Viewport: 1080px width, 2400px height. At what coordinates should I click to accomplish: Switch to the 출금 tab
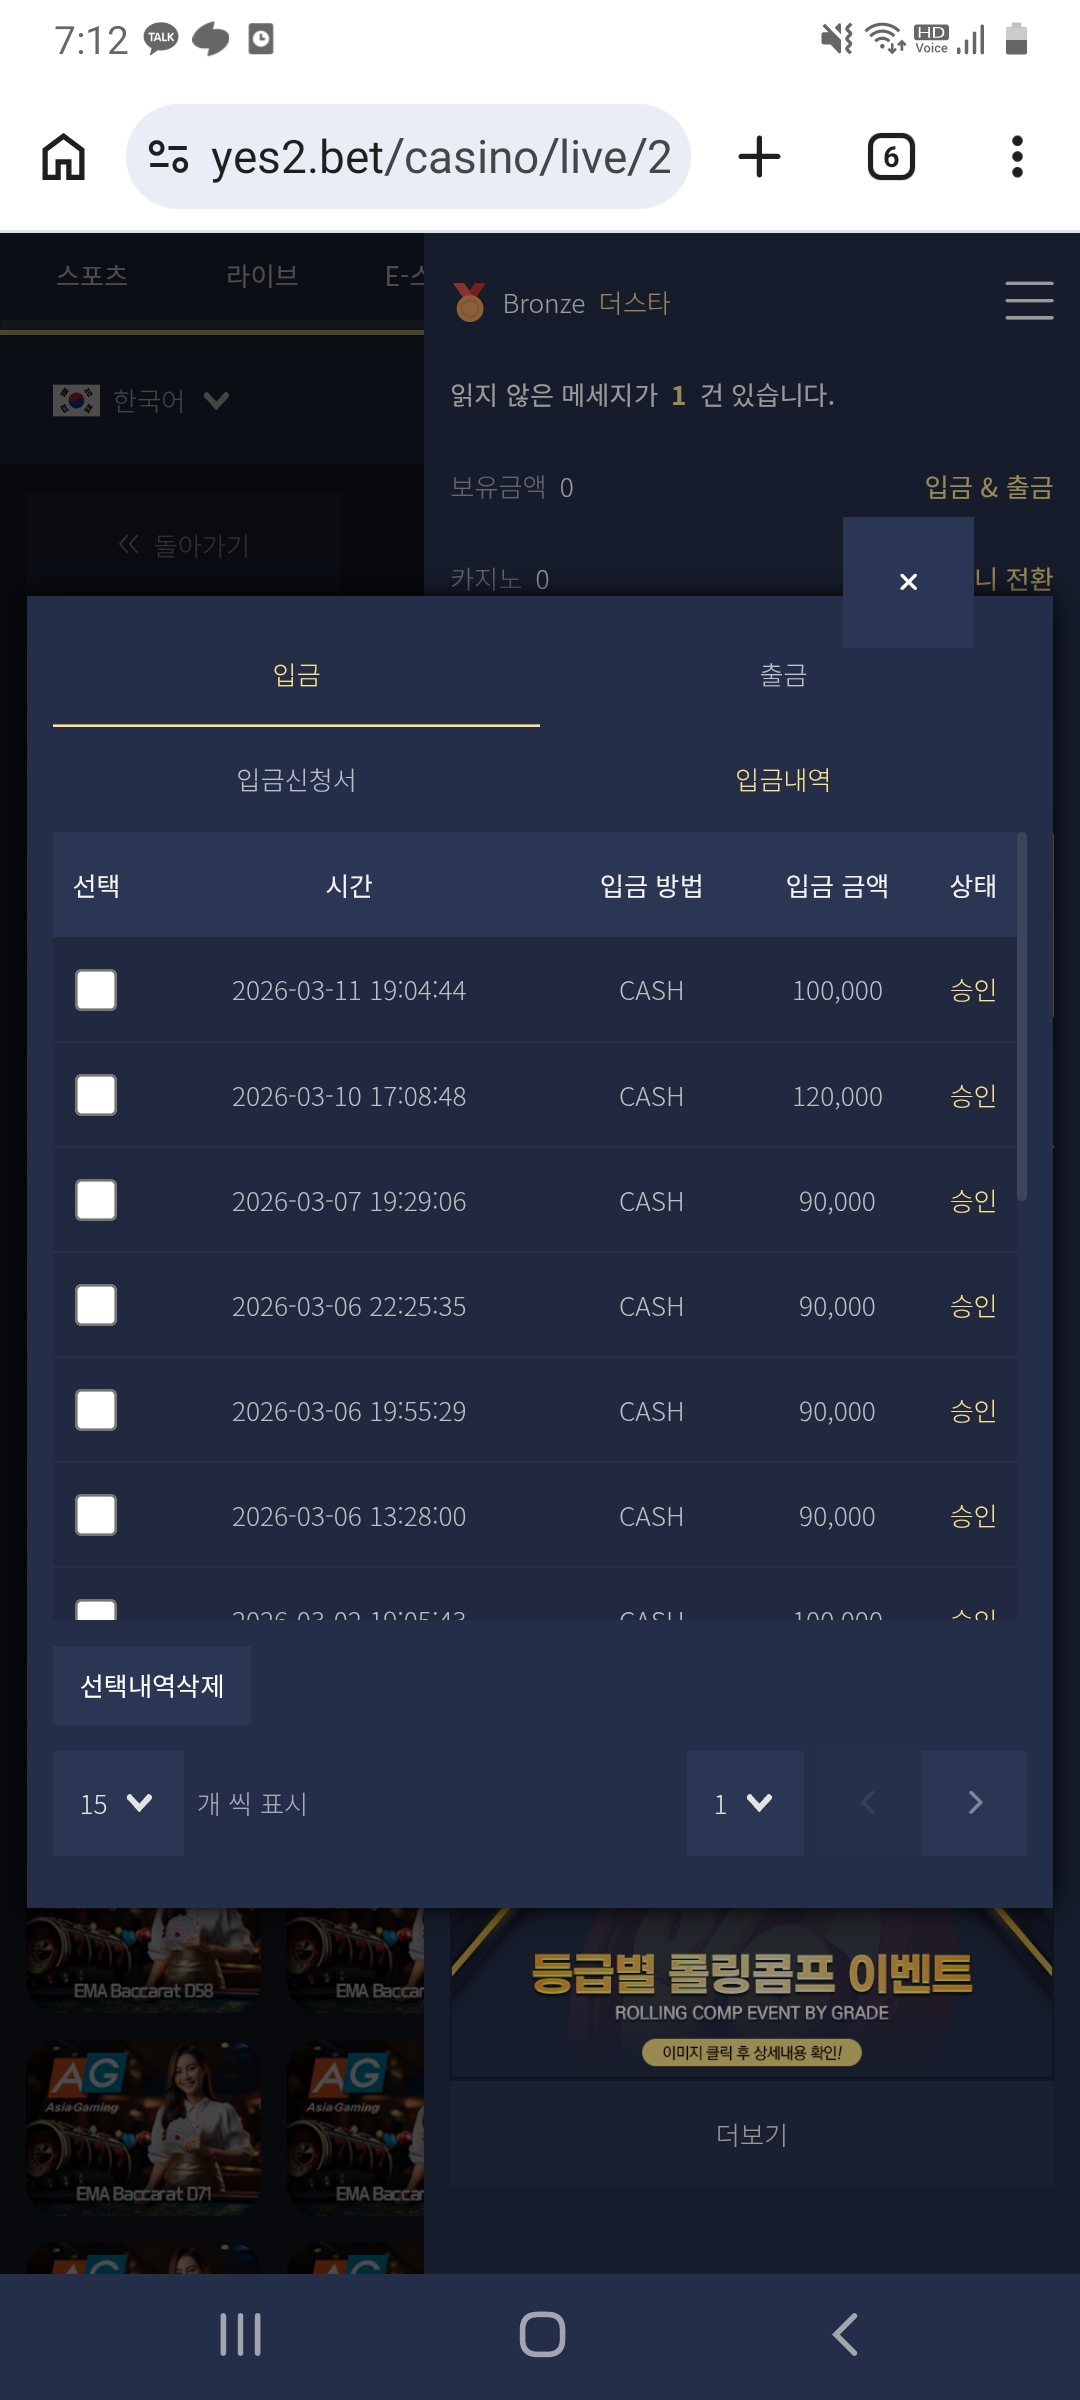[783, 675]
